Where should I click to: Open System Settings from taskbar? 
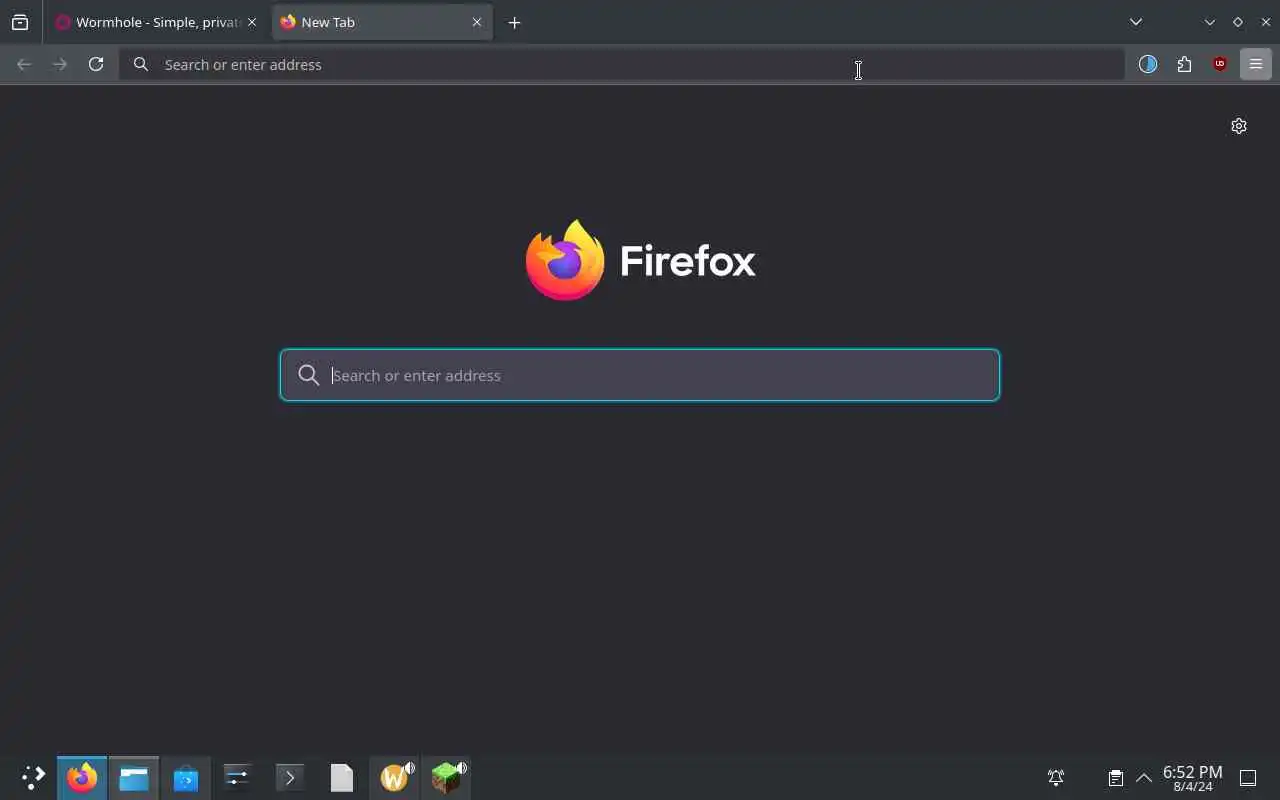[x=238, y=777]
